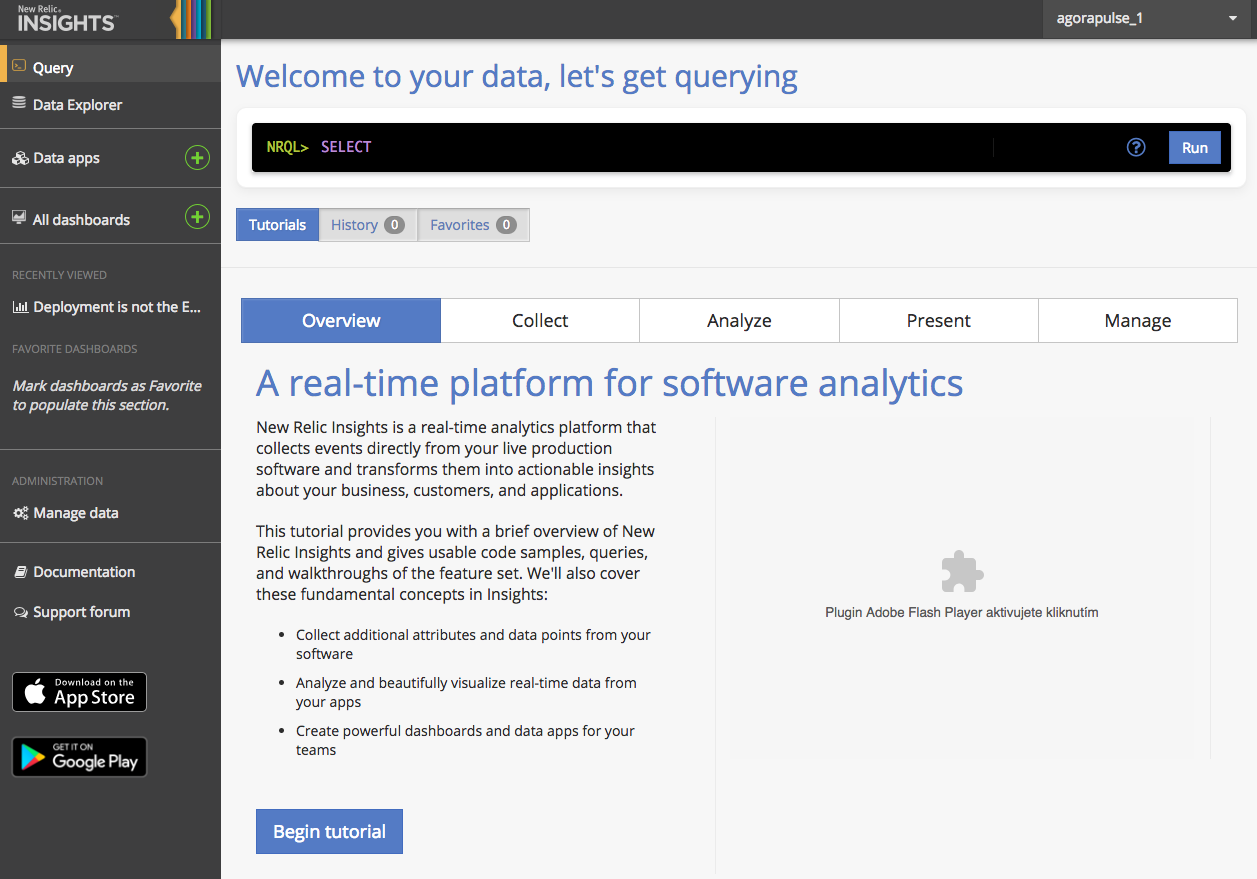Open NRQL help question mark icon

(1136, 147)
